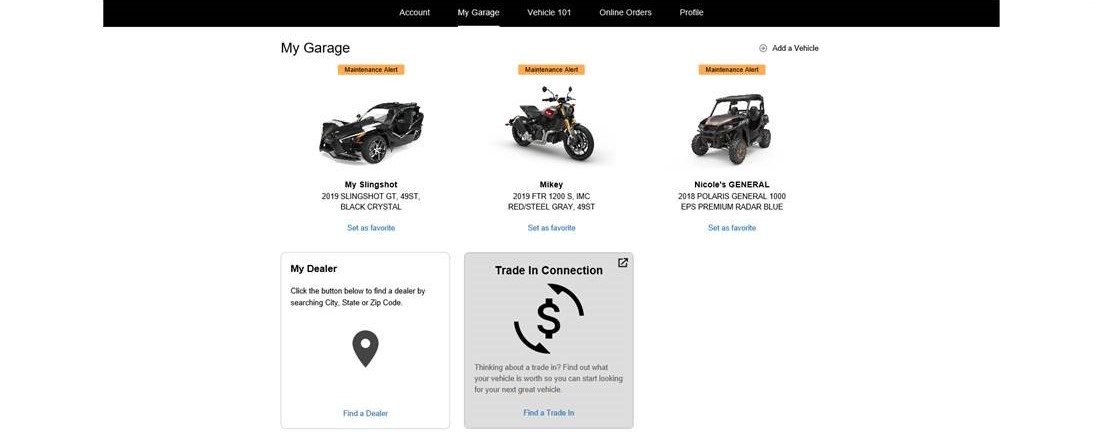Click the Maintenance Alert badge above Mikey
Screen dimensions: 1096x432
[x=551, y=70]
